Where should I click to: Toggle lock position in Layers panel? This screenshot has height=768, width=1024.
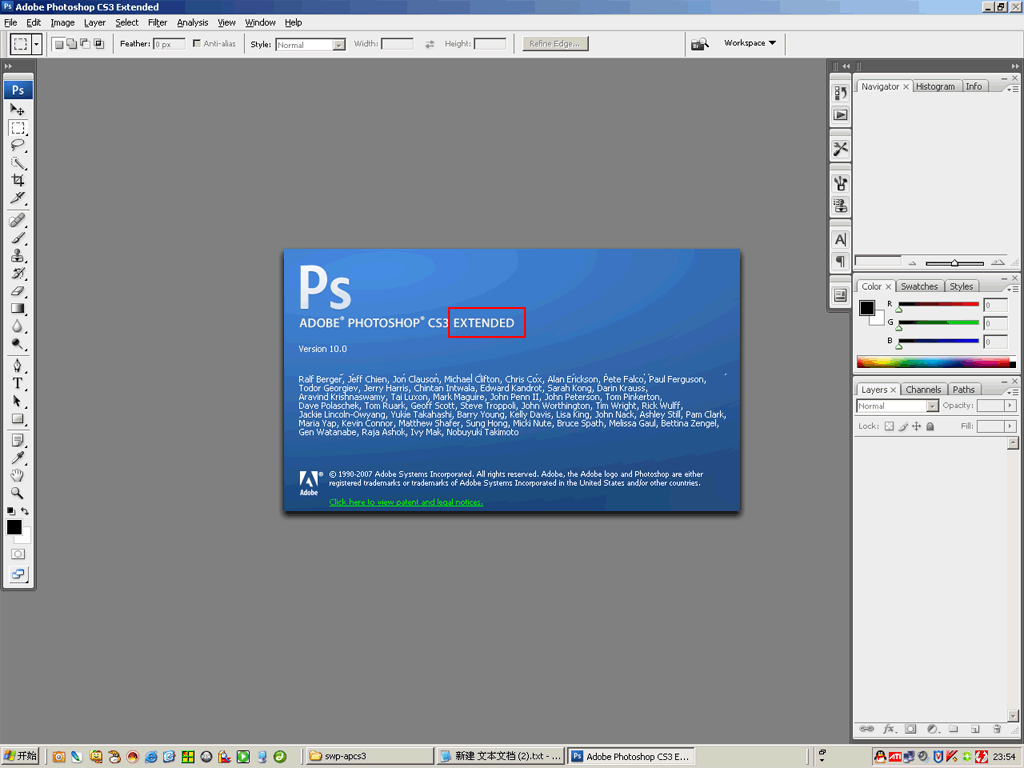point(916,426)
